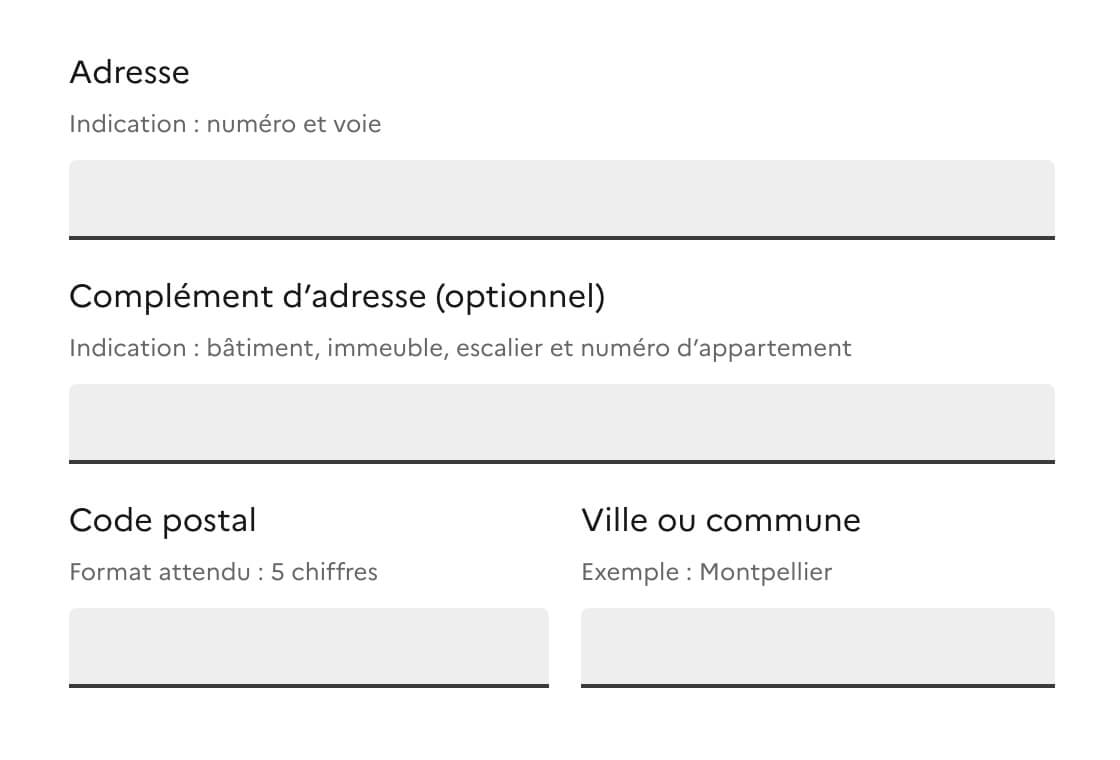Click the "Adresse" field label
Viewport: 1120px width, 760px height.
[129, 72]
